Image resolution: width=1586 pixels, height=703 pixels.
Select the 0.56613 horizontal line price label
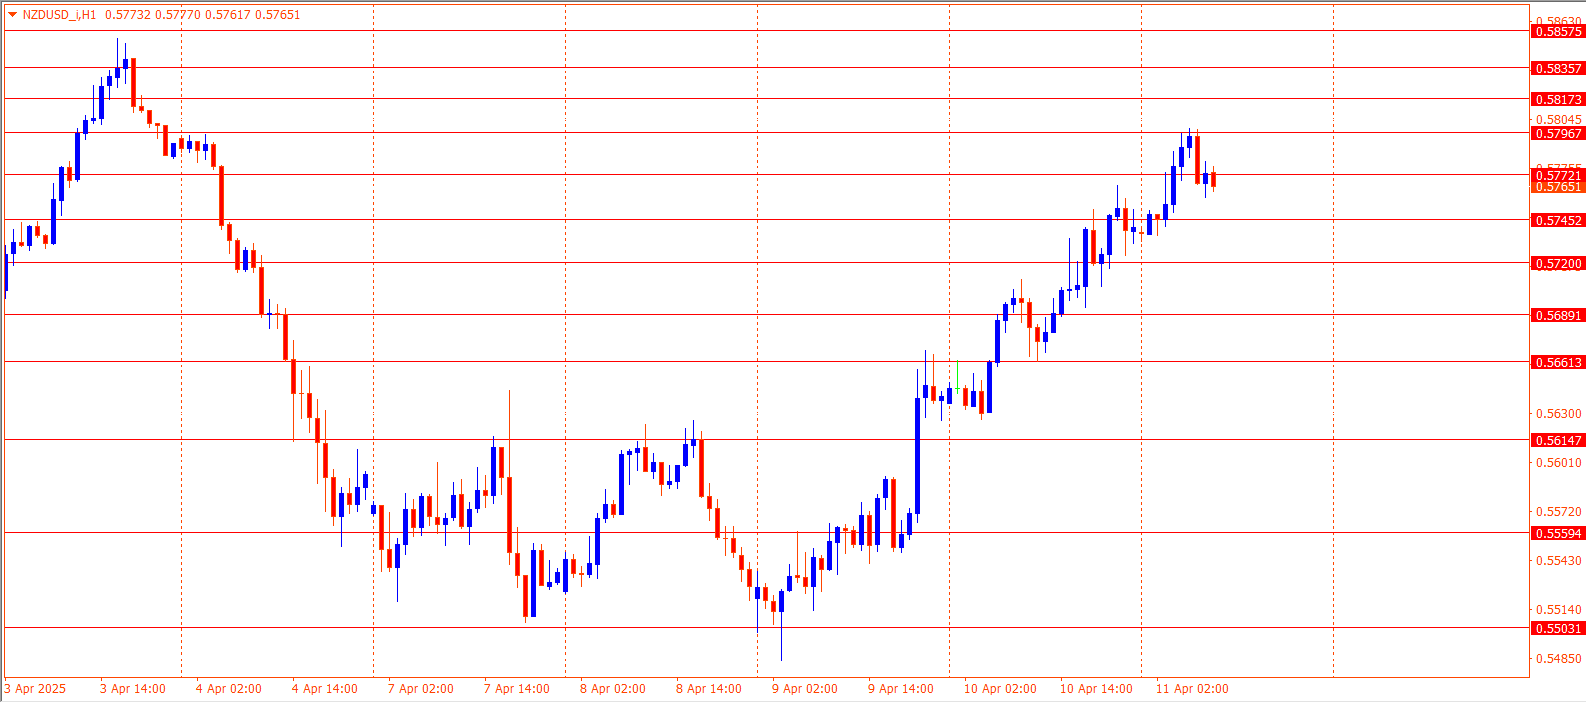[1558, 362]
